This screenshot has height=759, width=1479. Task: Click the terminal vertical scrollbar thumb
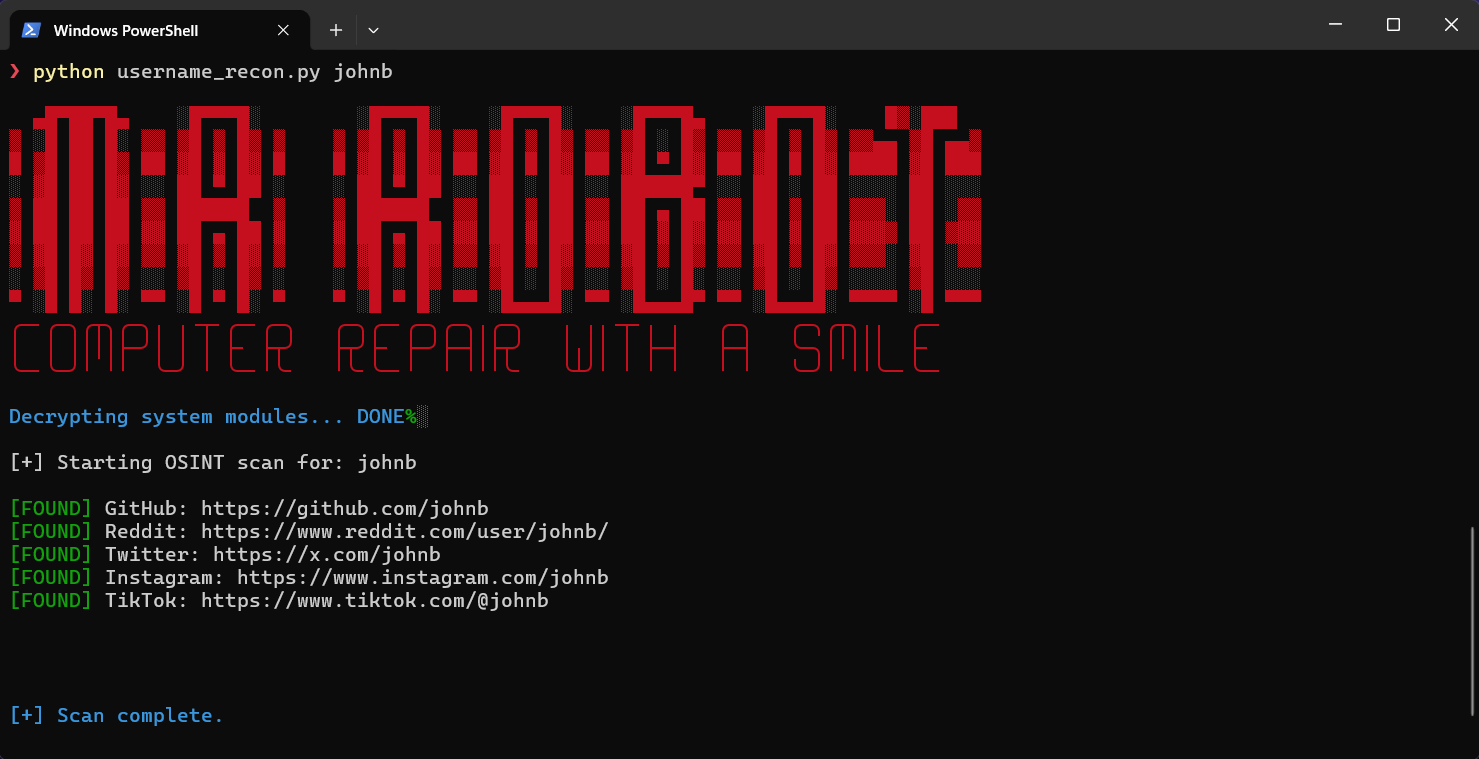pyautogui.click(x=1472, y=620)
